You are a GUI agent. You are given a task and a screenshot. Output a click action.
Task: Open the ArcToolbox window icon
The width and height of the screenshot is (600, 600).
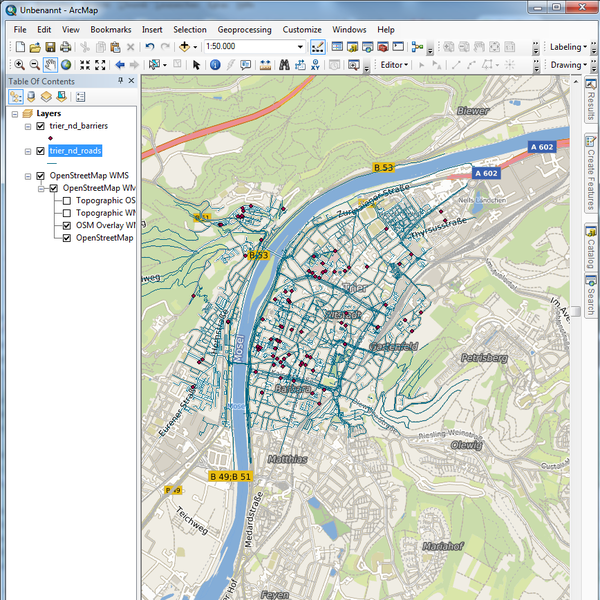[383, 47]
